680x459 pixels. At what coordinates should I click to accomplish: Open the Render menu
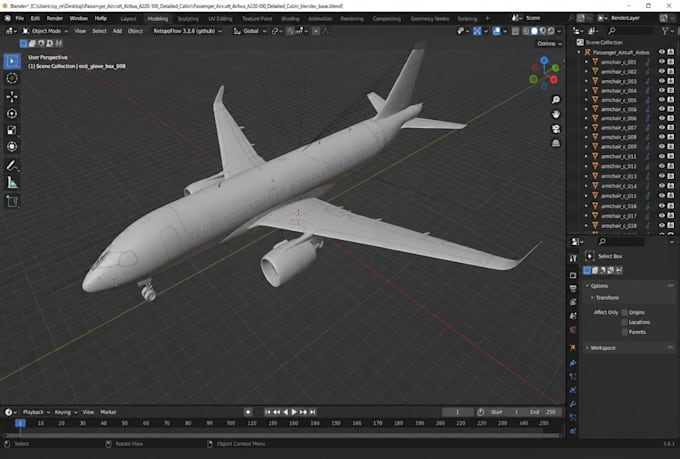point(55,18)
